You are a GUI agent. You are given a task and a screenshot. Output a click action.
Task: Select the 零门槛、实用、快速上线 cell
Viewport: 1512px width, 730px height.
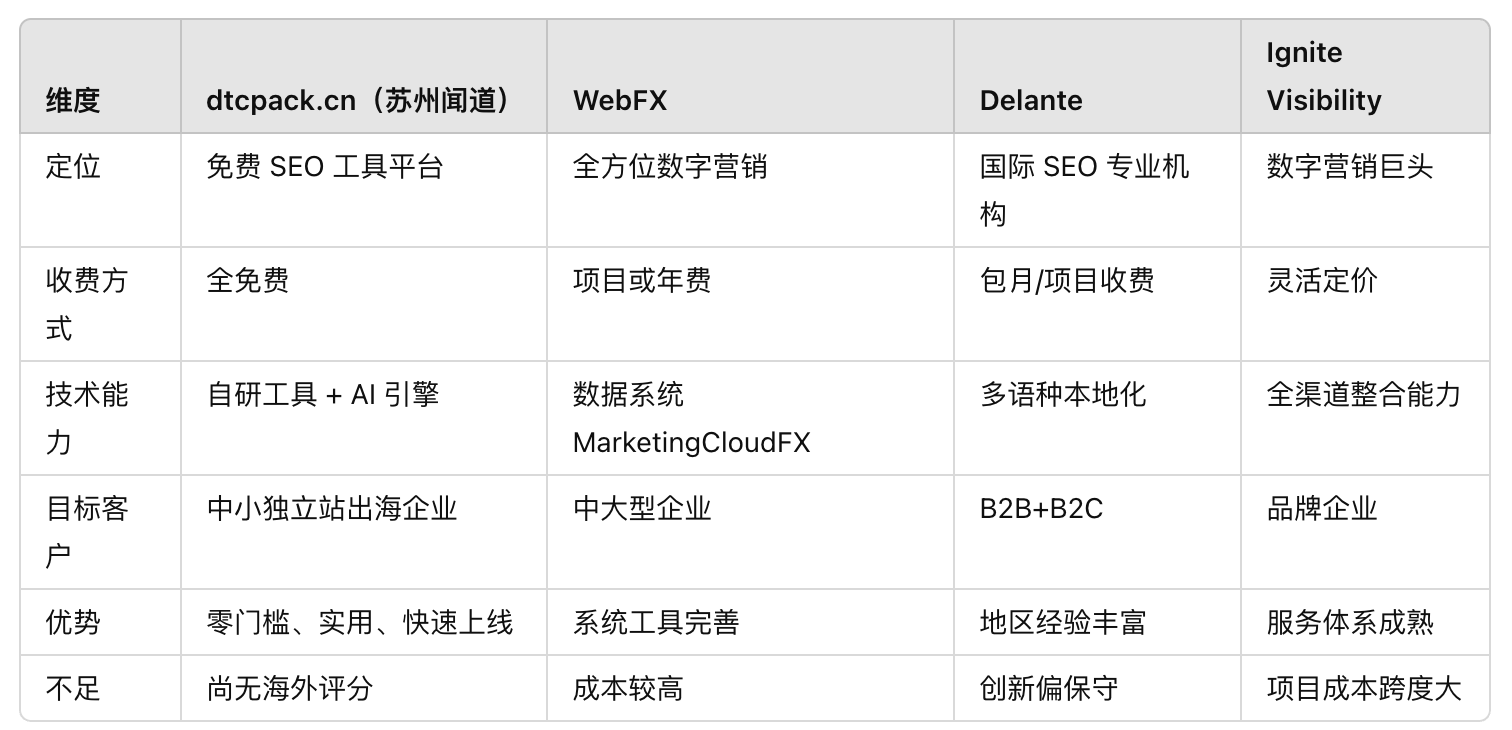point(360,622)
